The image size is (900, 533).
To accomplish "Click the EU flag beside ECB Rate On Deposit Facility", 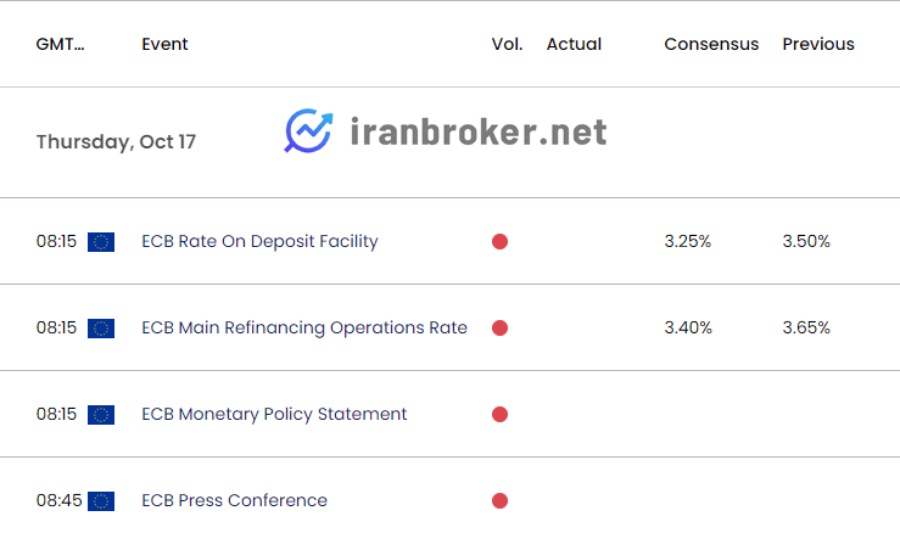I will (101, 242).
